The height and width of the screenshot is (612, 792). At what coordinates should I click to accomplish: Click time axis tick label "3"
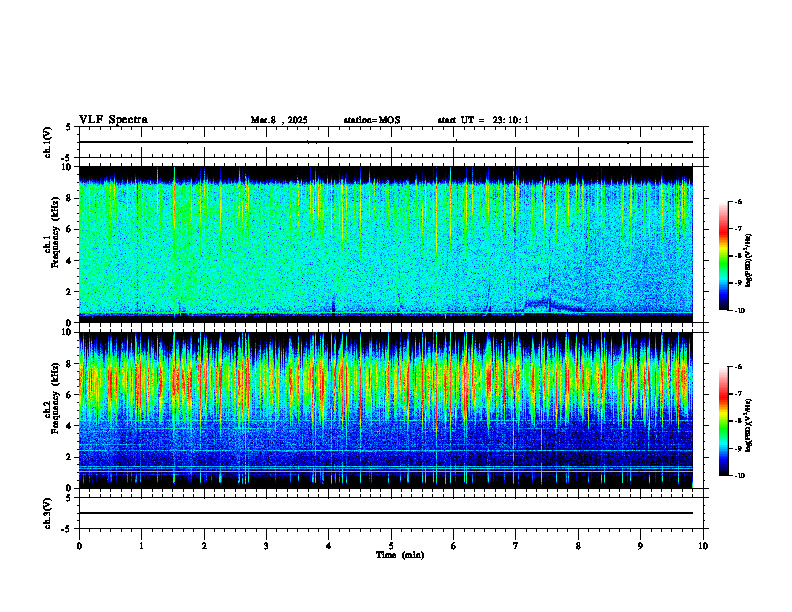click(x=266, y=546)
